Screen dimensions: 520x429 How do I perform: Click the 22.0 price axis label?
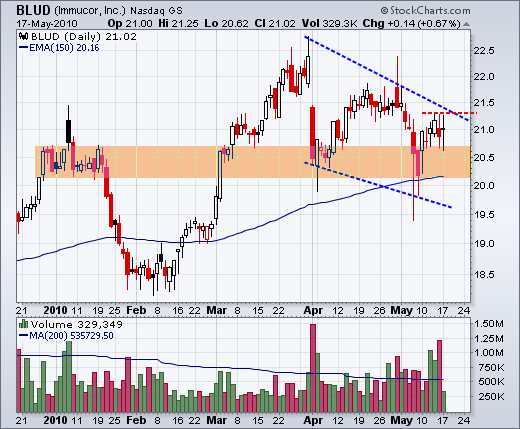point(484,77)
